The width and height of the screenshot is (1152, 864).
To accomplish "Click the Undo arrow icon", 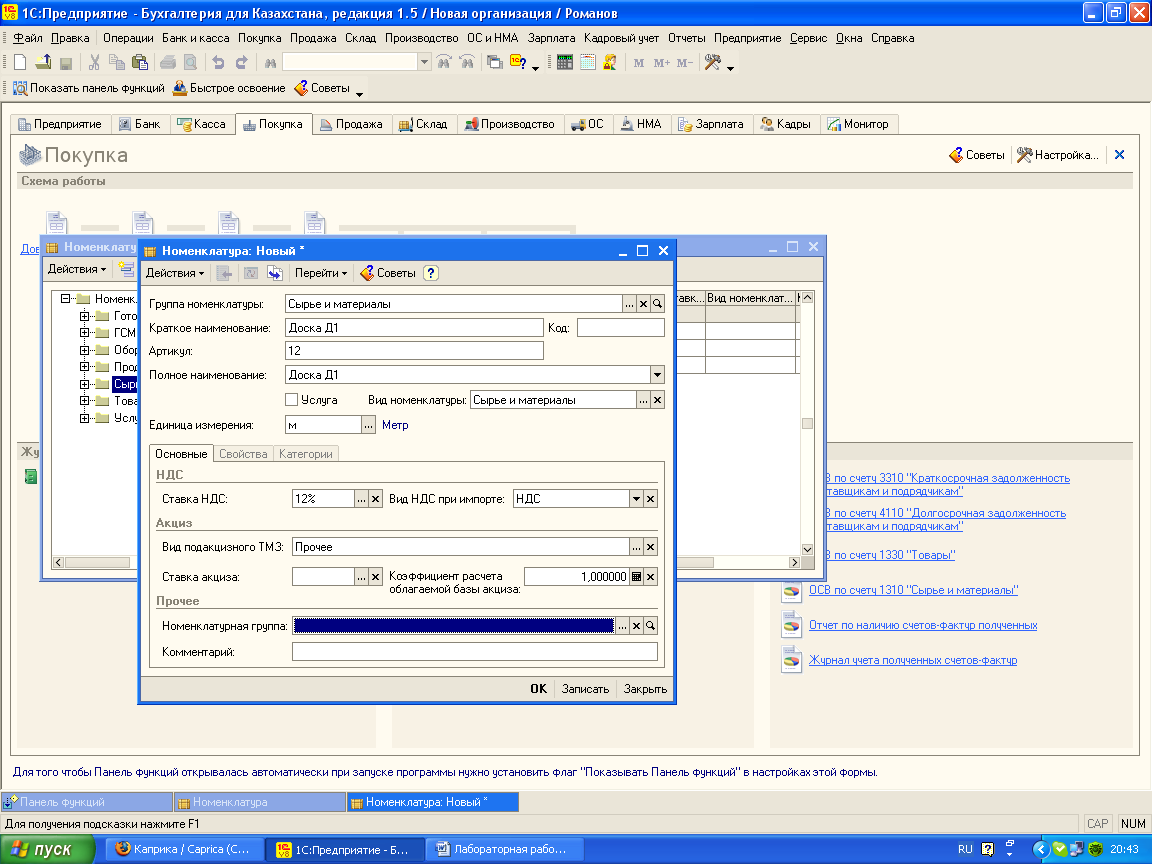I will [x=218, y=63].
